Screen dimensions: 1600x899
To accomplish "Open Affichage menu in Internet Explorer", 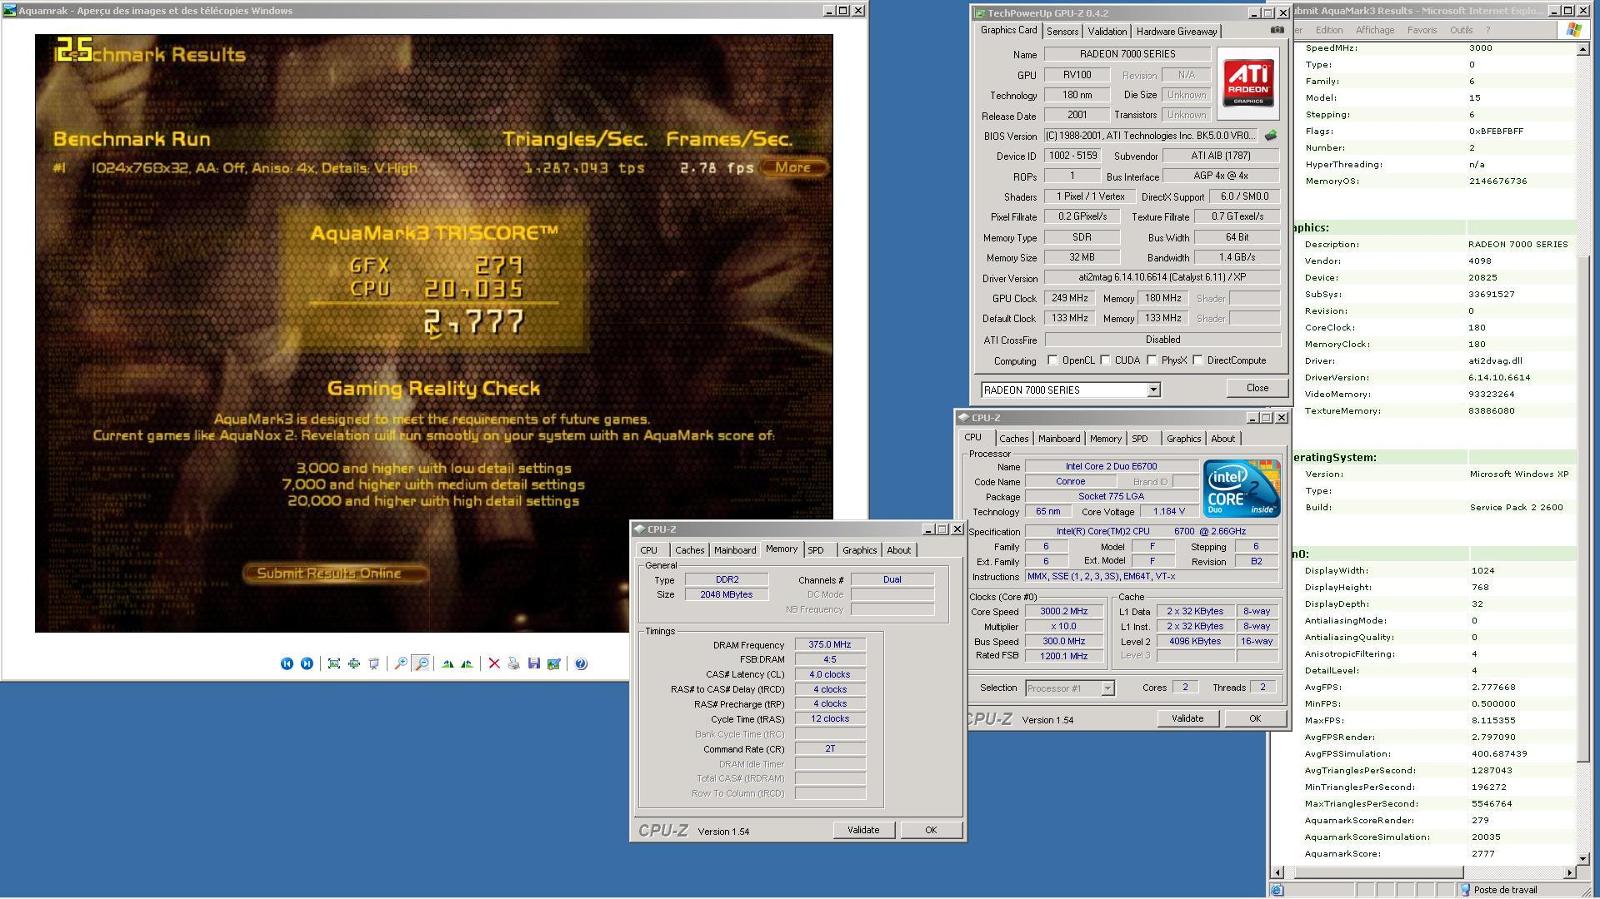I will 1375,30.
